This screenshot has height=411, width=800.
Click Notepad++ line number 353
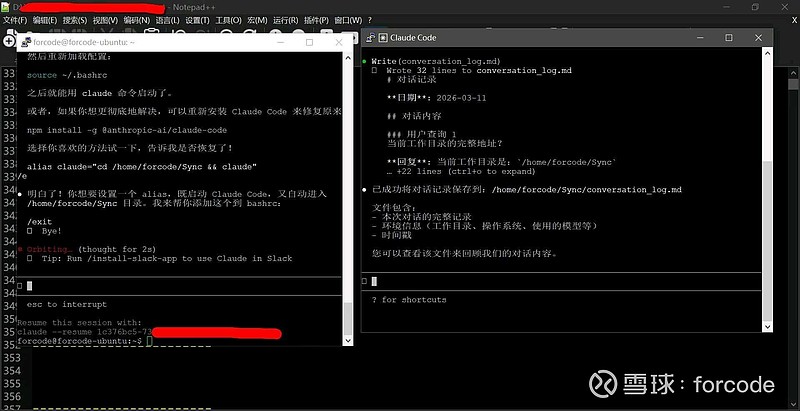[11, 358]
